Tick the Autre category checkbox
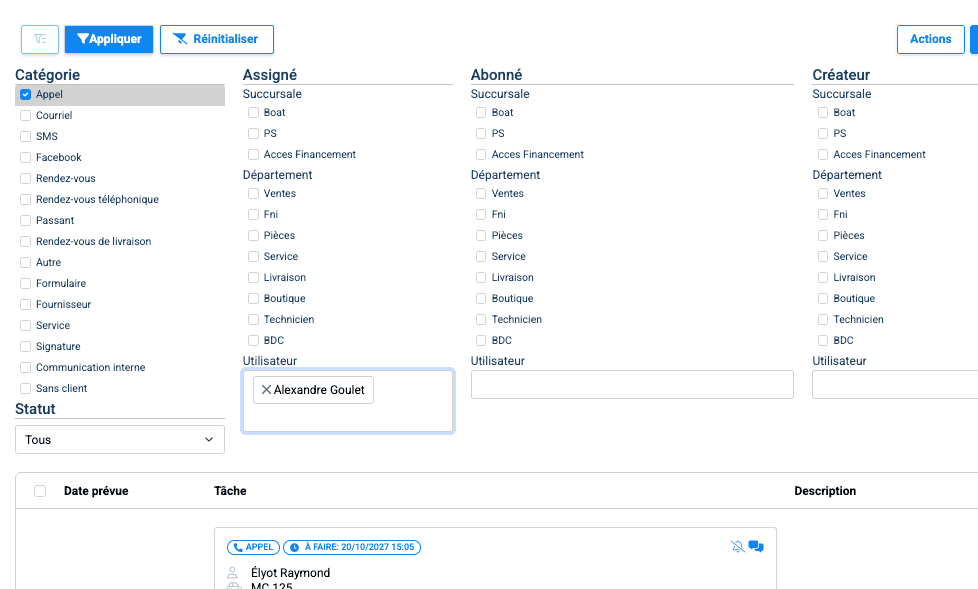Image resolution: width=978 pixels, height=589 pixels. coord(26,263)
